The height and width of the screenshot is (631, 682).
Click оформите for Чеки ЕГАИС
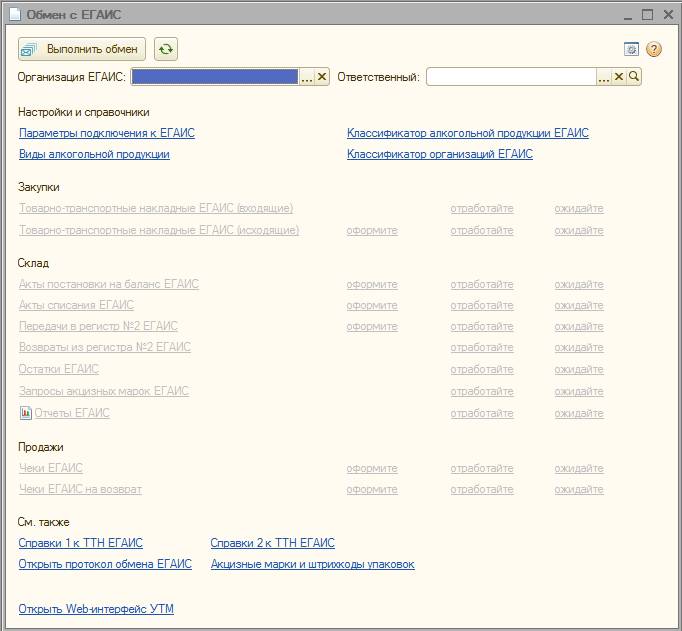(x=372, y=469)
